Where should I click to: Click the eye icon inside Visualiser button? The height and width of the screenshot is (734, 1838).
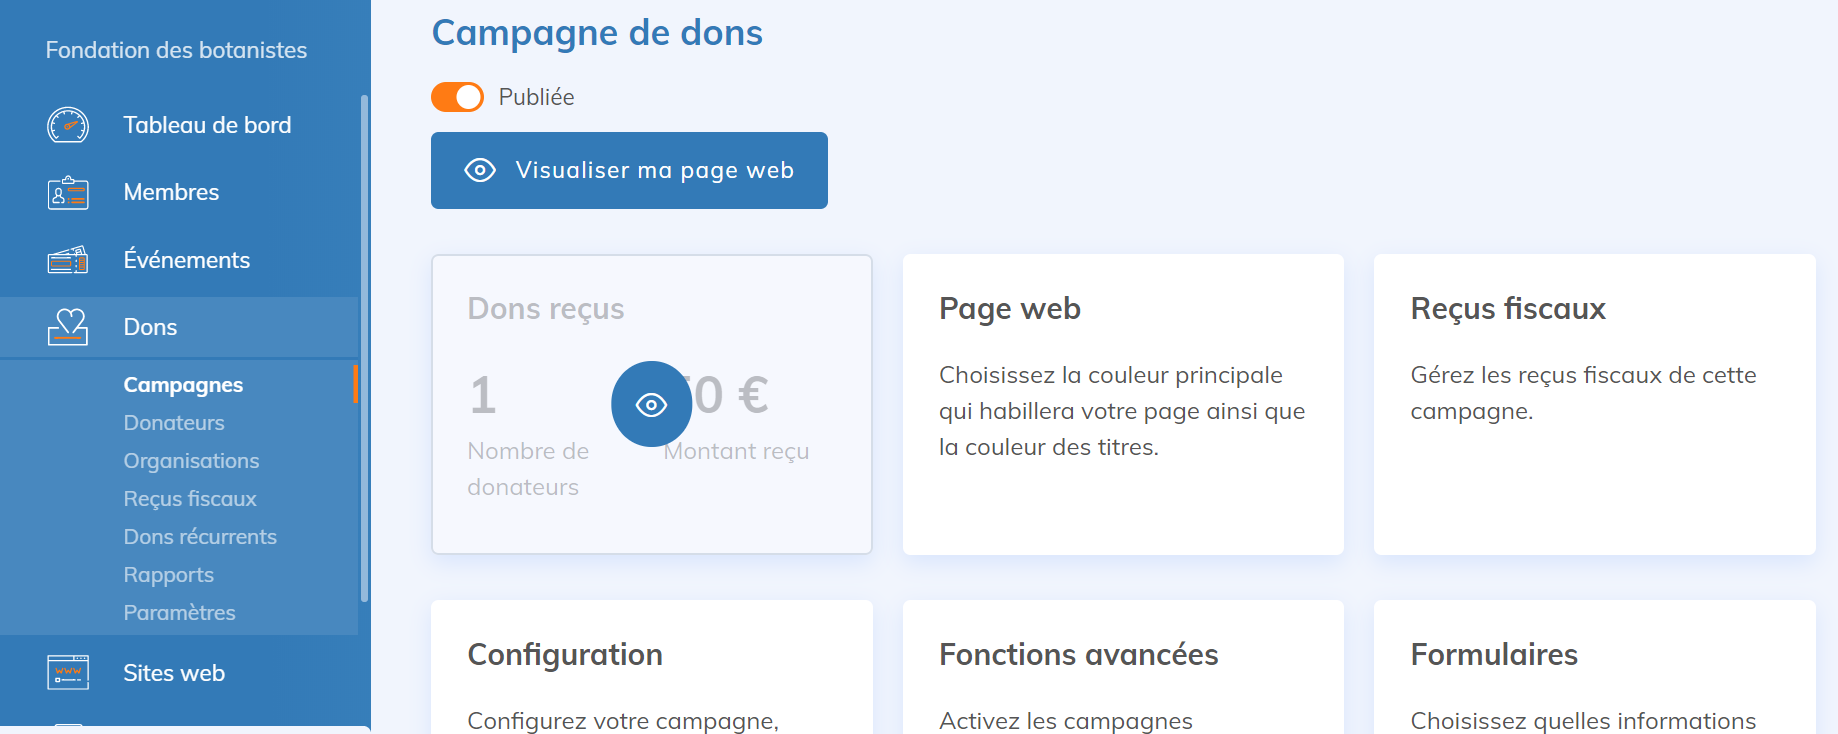480,170
